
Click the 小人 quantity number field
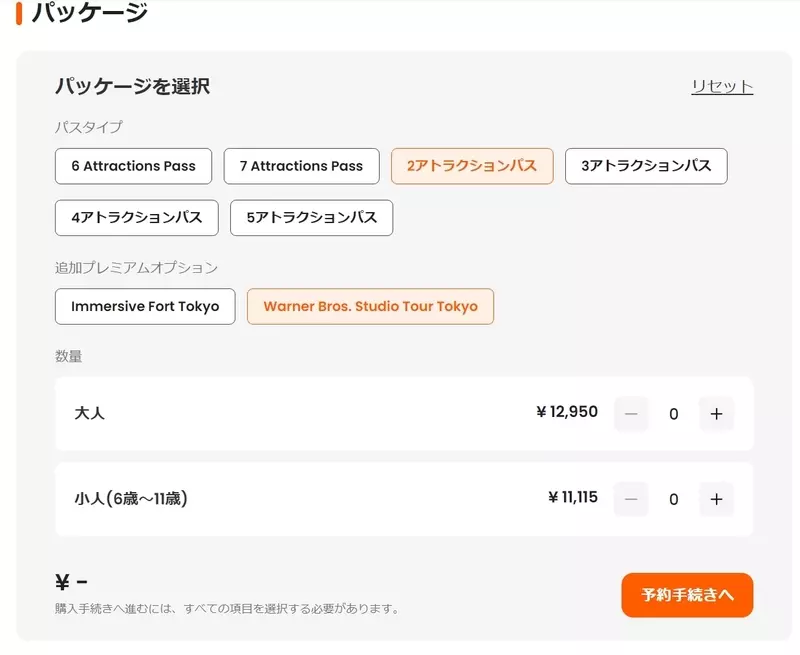click(x=674, y=499)
